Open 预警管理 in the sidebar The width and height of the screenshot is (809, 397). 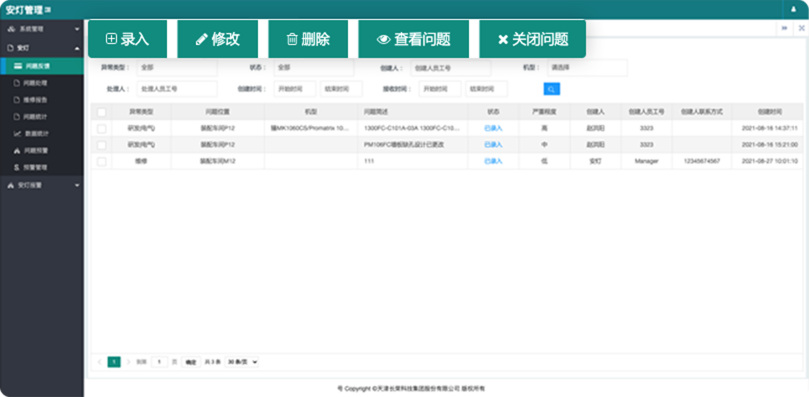click(42, 168)
